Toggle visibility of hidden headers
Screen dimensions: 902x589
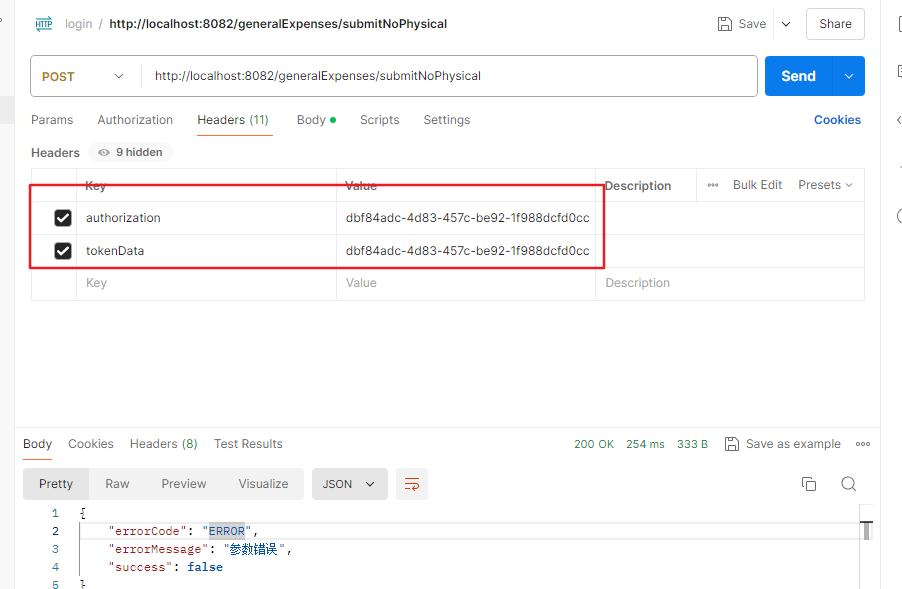click(x=130, y=152)
